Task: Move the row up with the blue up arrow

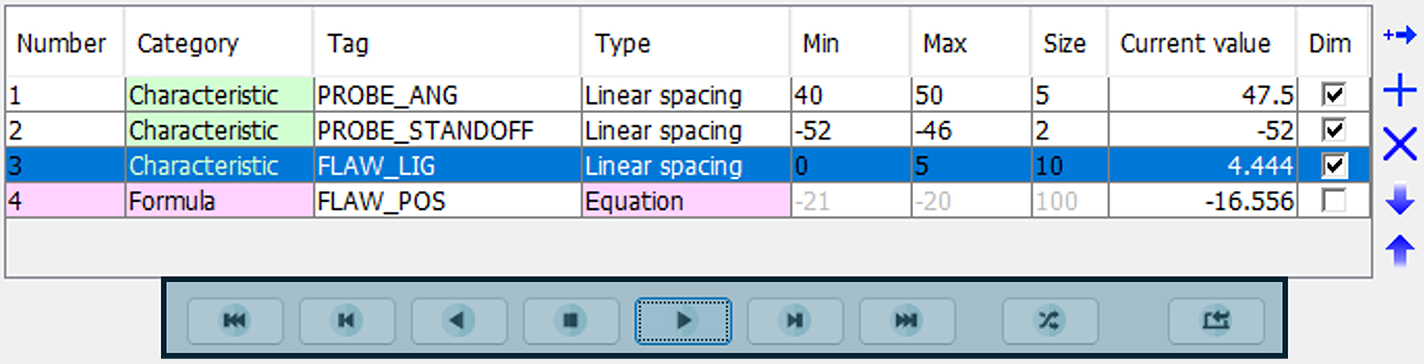Action: [1400, 249]
